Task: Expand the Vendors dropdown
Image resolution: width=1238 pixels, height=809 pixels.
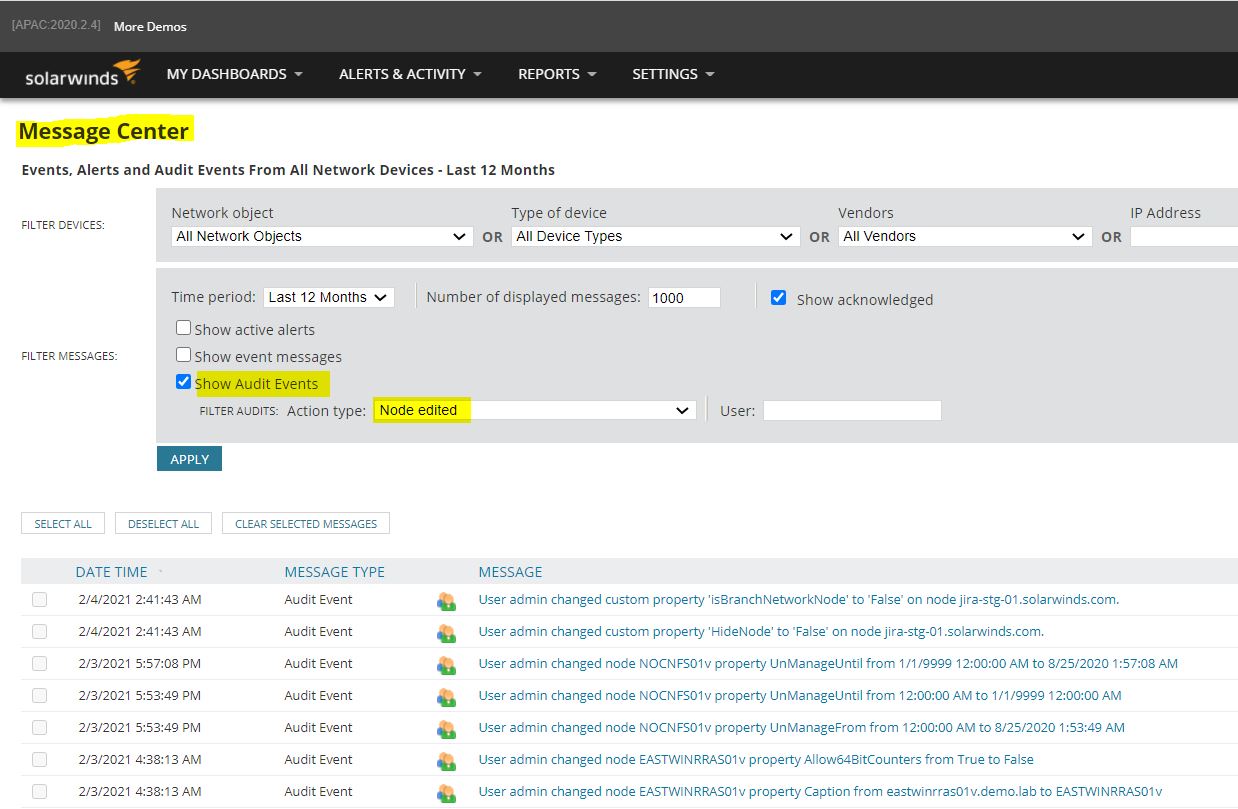Action: [964, 237]
